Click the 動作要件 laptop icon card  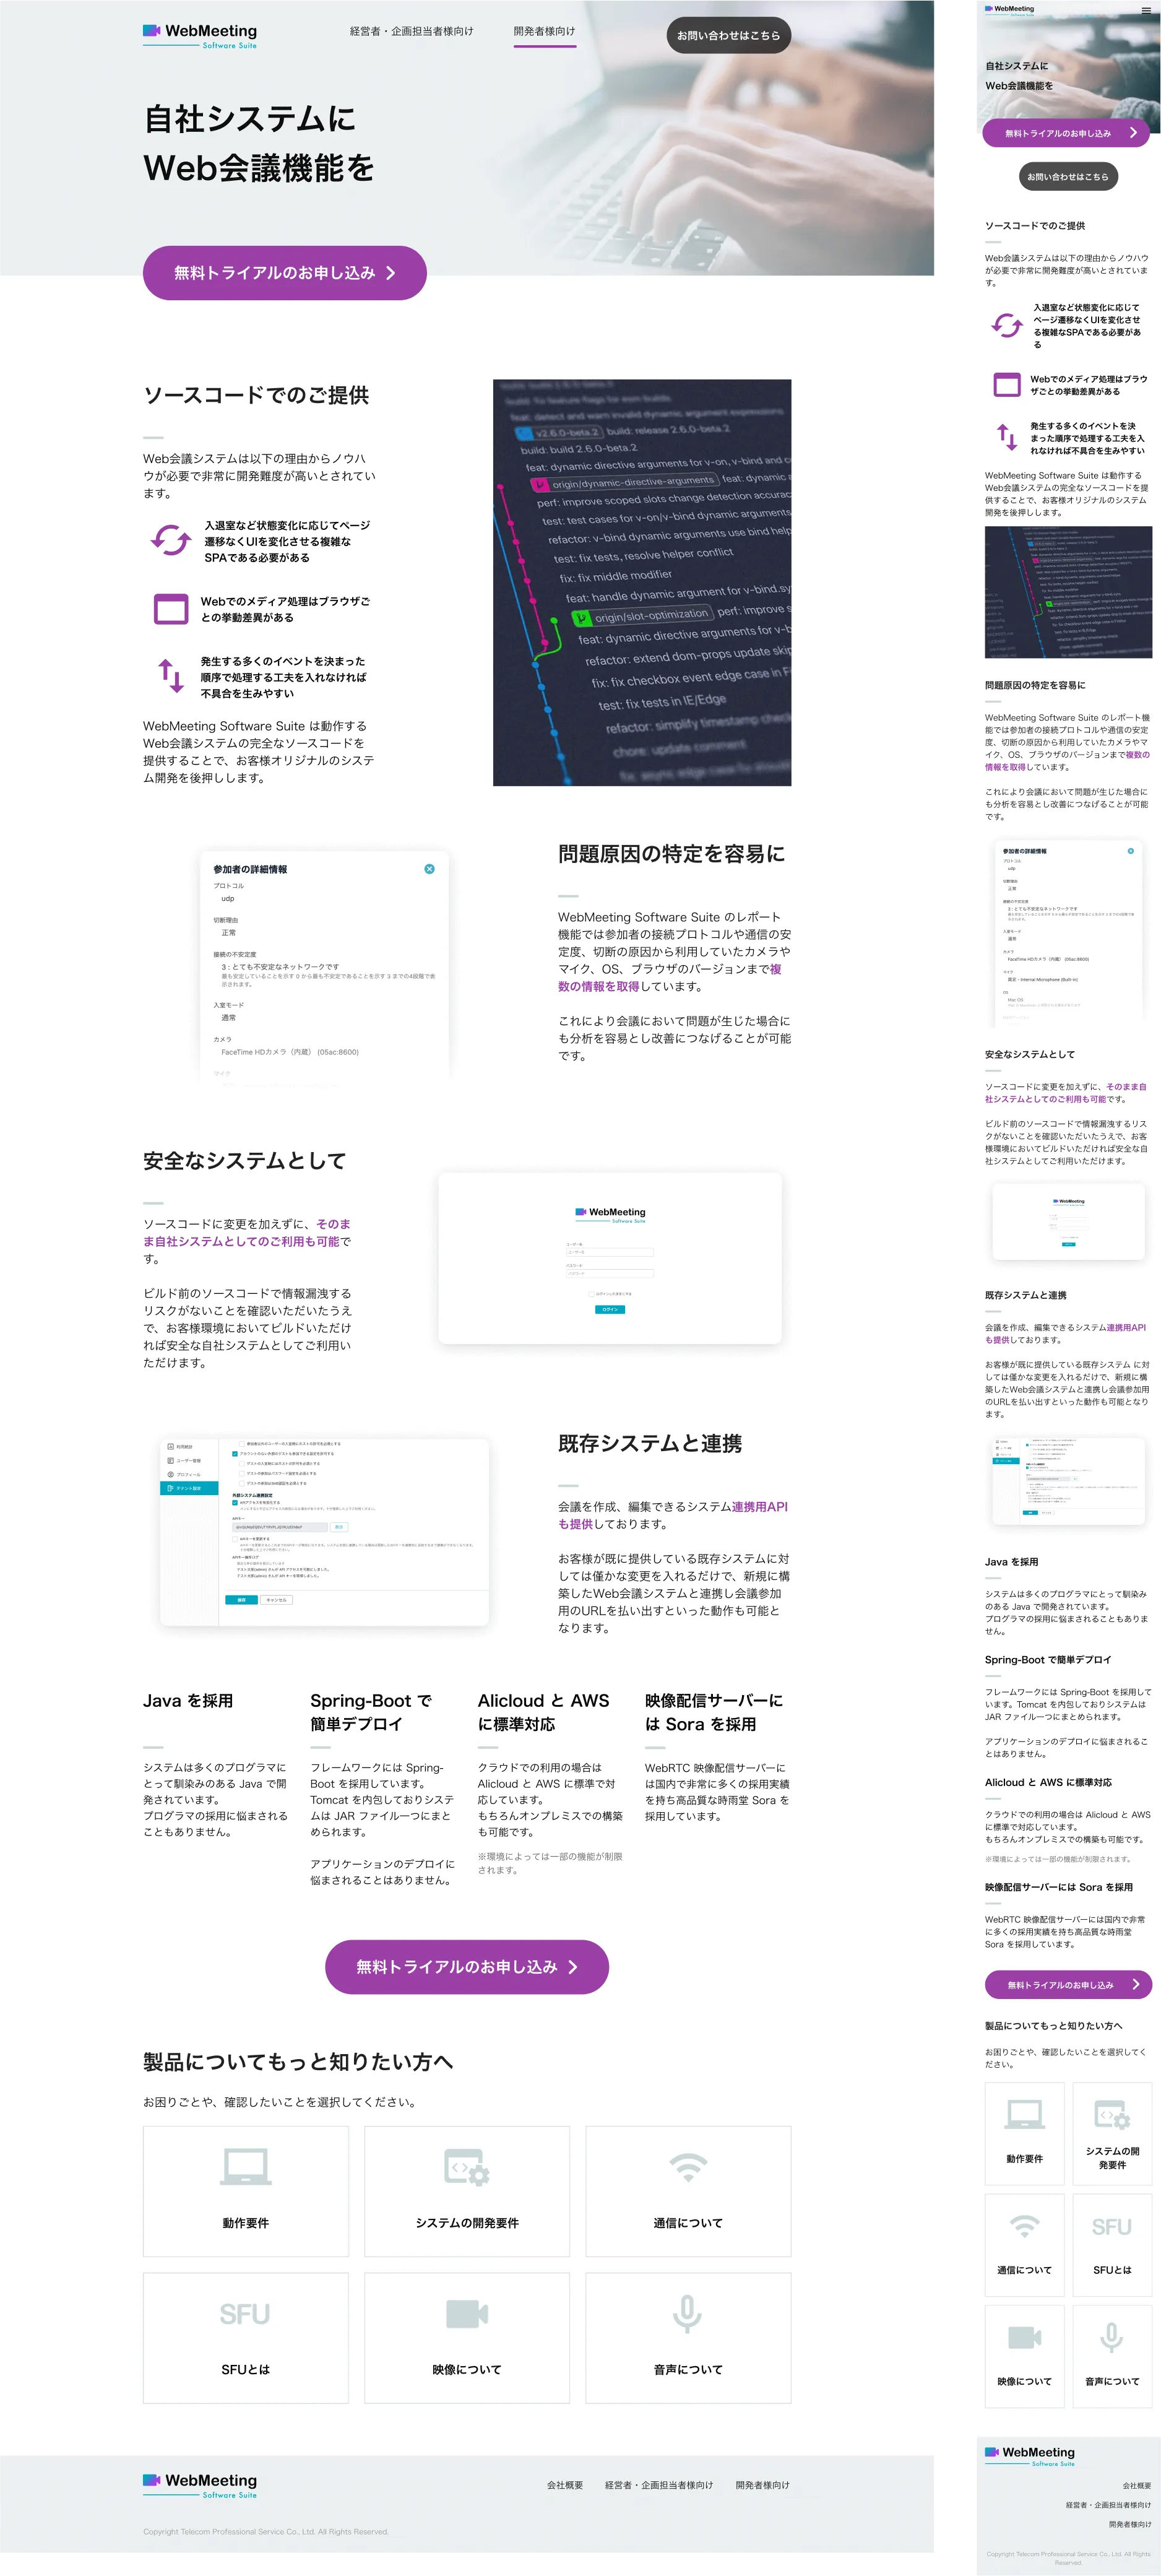[x=245, y=2168]
